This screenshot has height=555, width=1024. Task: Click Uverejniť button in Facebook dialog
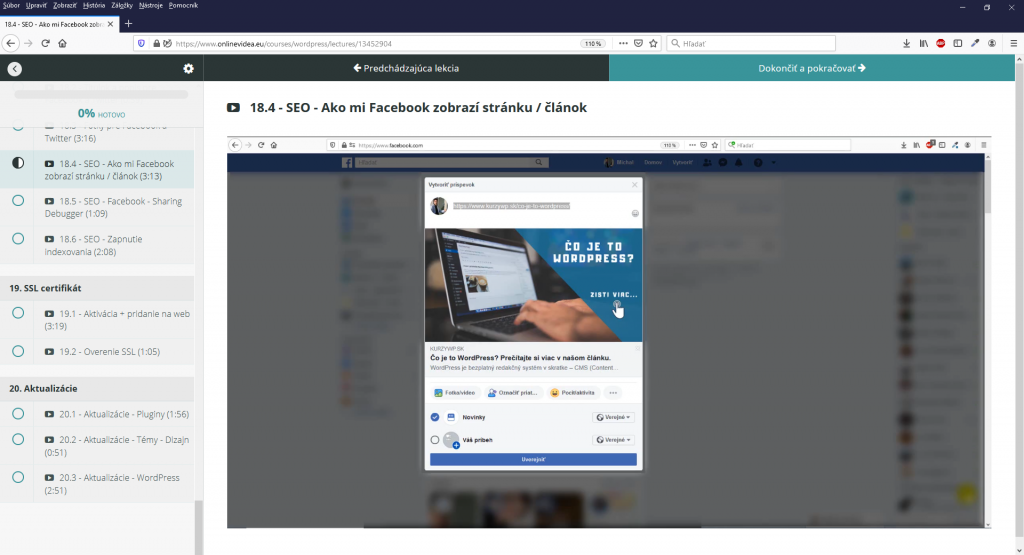click(x=533, y=460)
